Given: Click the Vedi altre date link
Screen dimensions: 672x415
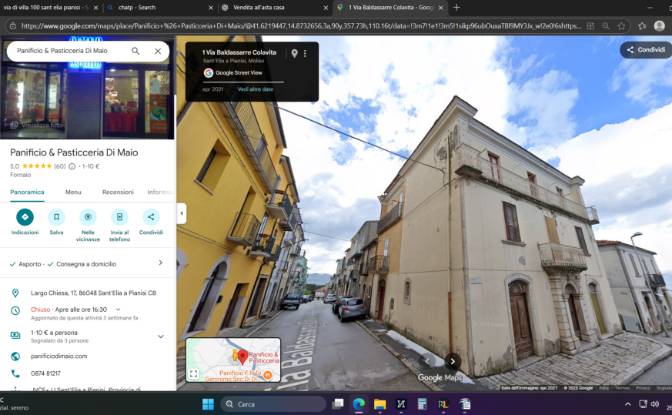Looking at the screenshot, I should [x=255, y=90].
